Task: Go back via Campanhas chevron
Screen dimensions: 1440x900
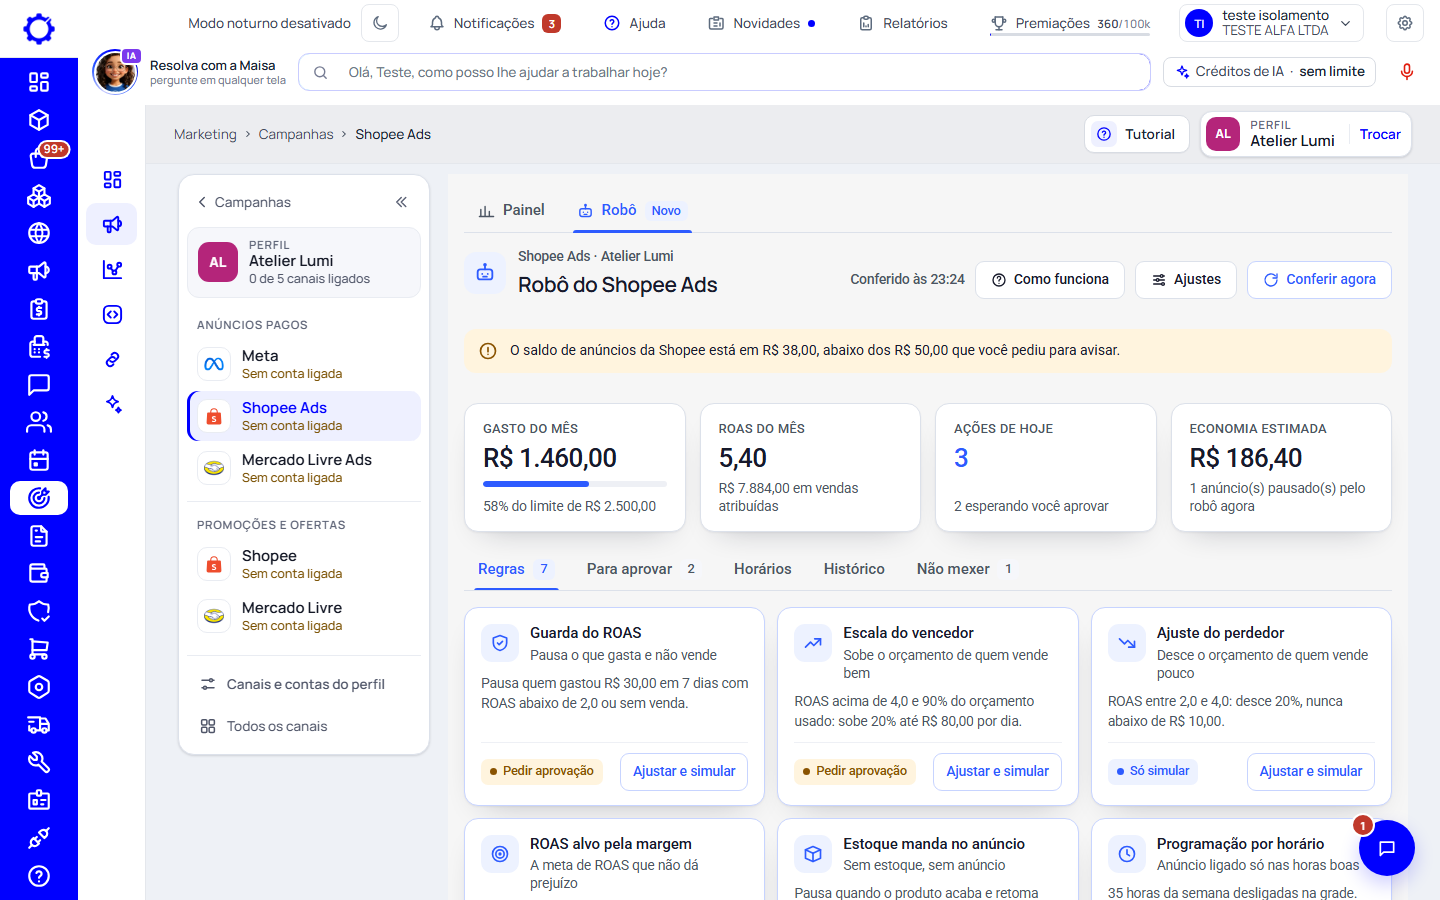Action: pyautogui.click(x=244, y=202)
